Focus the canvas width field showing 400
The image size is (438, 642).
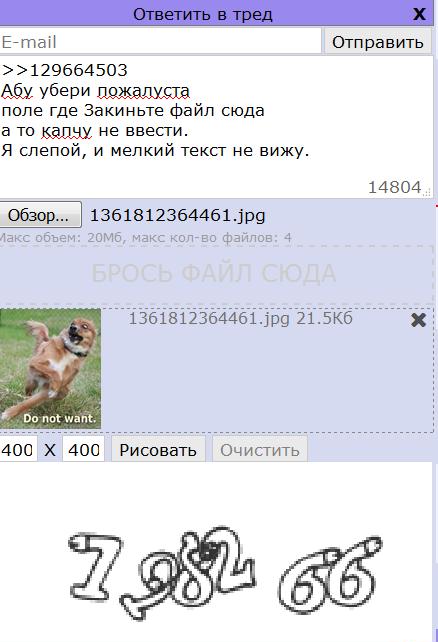18,450
